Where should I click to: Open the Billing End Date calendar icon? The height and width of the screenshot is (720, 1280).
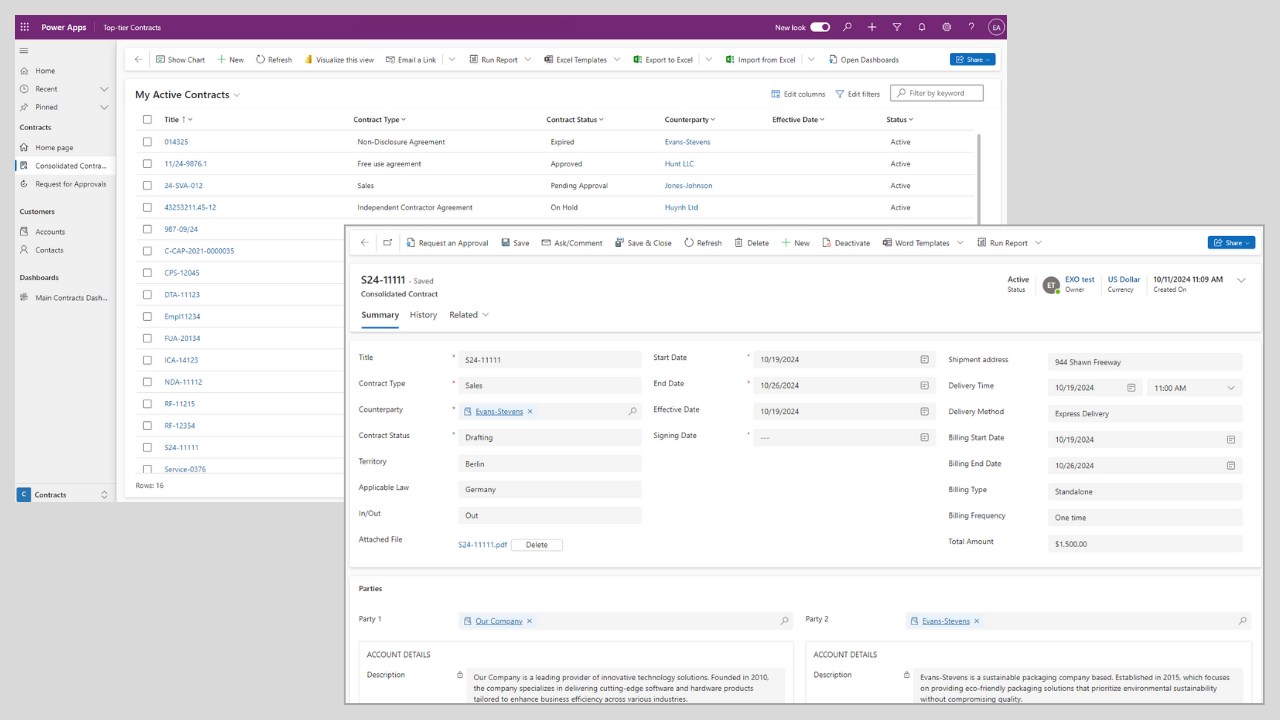click(1231, 465)
